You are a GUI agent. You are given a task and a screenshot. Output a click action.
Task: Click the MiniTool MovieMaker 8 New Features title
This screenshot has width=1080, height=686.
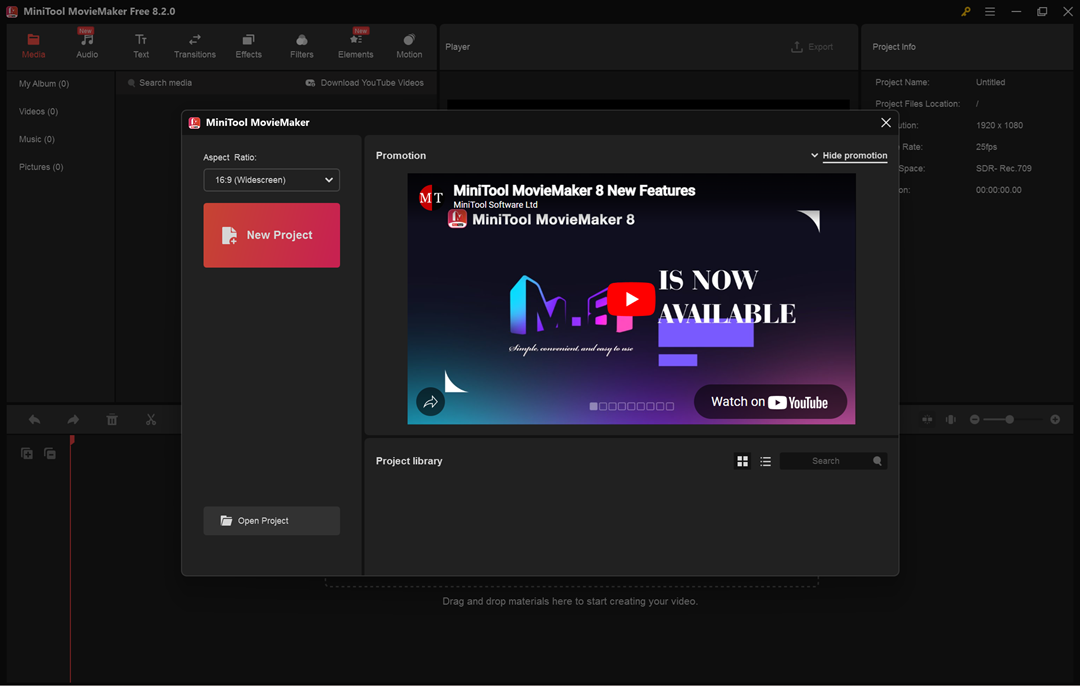574,191
